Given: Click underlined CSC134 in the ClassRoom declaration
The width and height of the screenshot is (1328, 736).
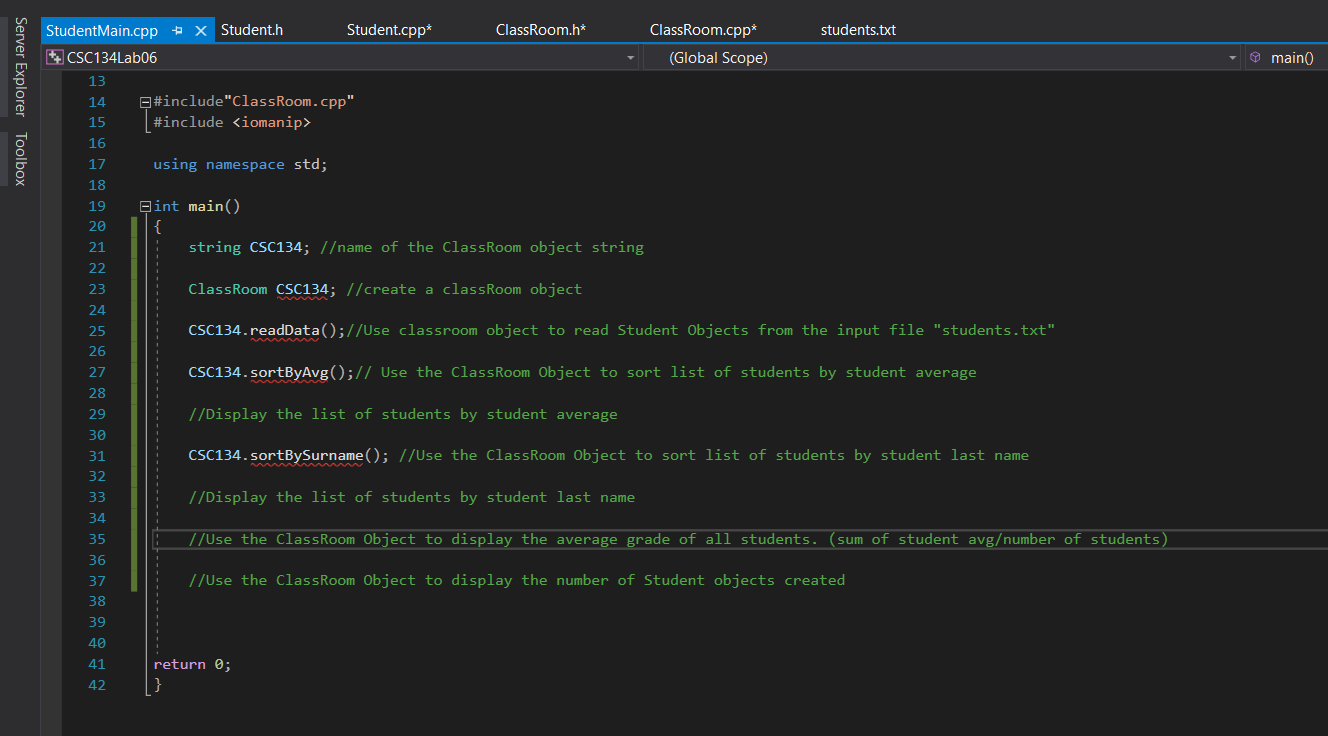Looking at the screenshot, I should (302, 289).
